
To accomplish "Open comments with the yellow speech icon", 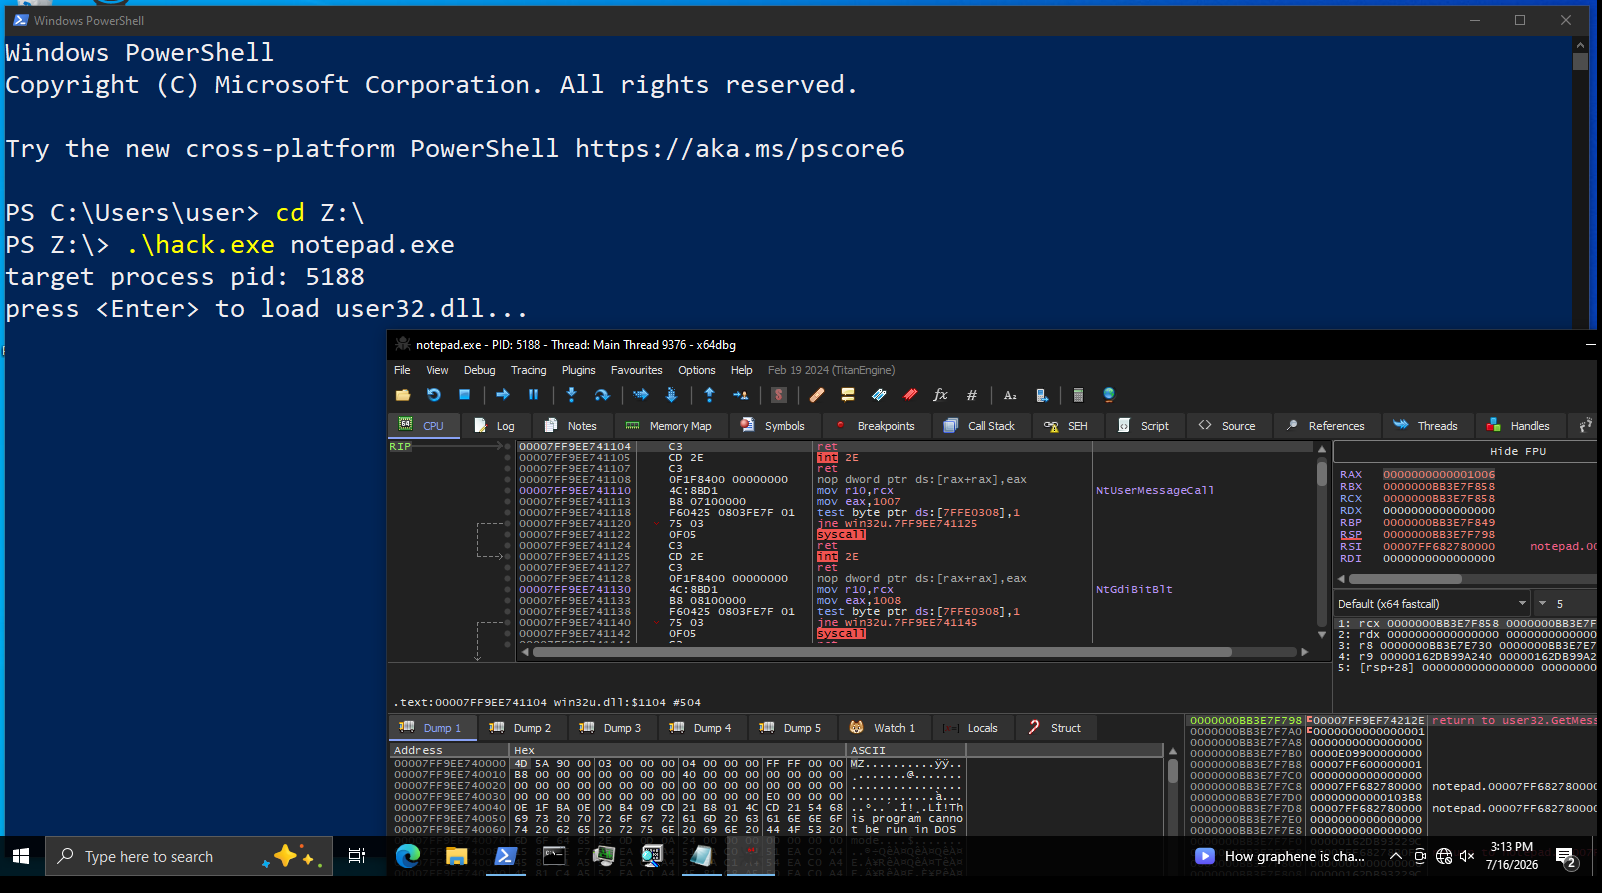I will point(847,395).
